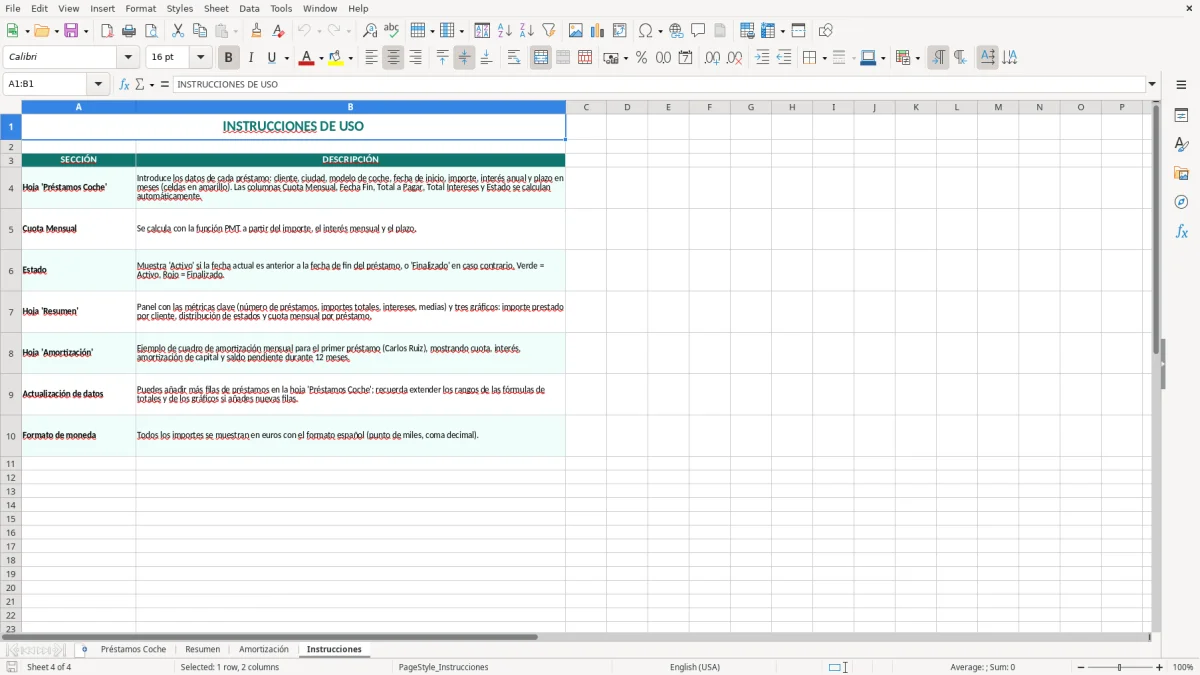
Task: Open the Sheet menu
Action: [x=216, y=8]
